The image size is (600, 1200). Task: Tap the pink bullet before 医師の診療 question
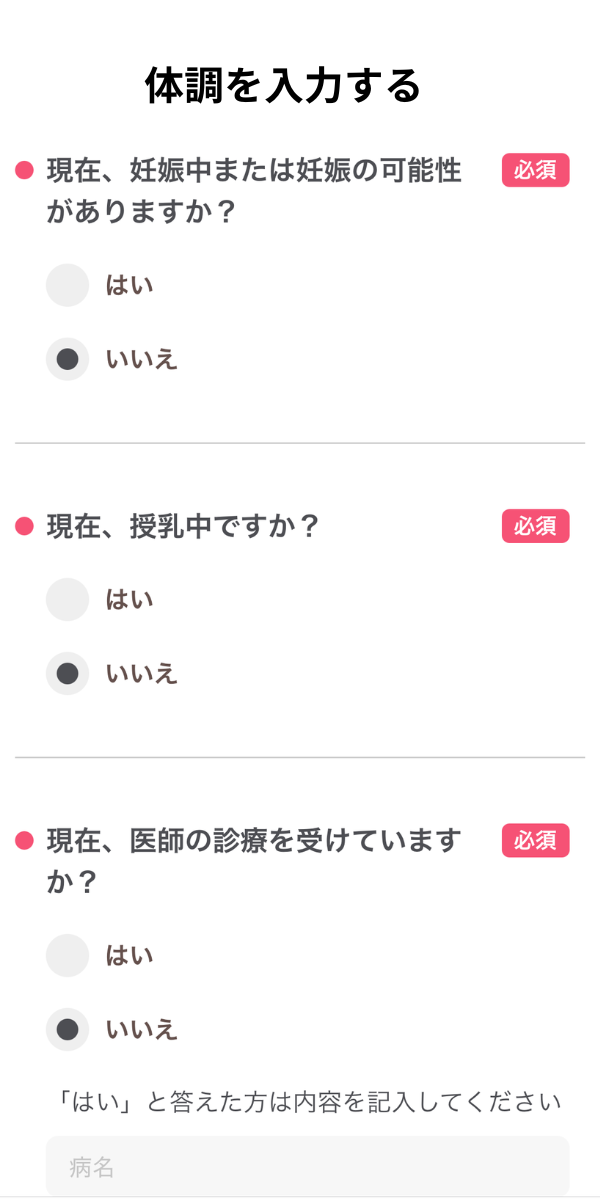click(x=25, y=841)
